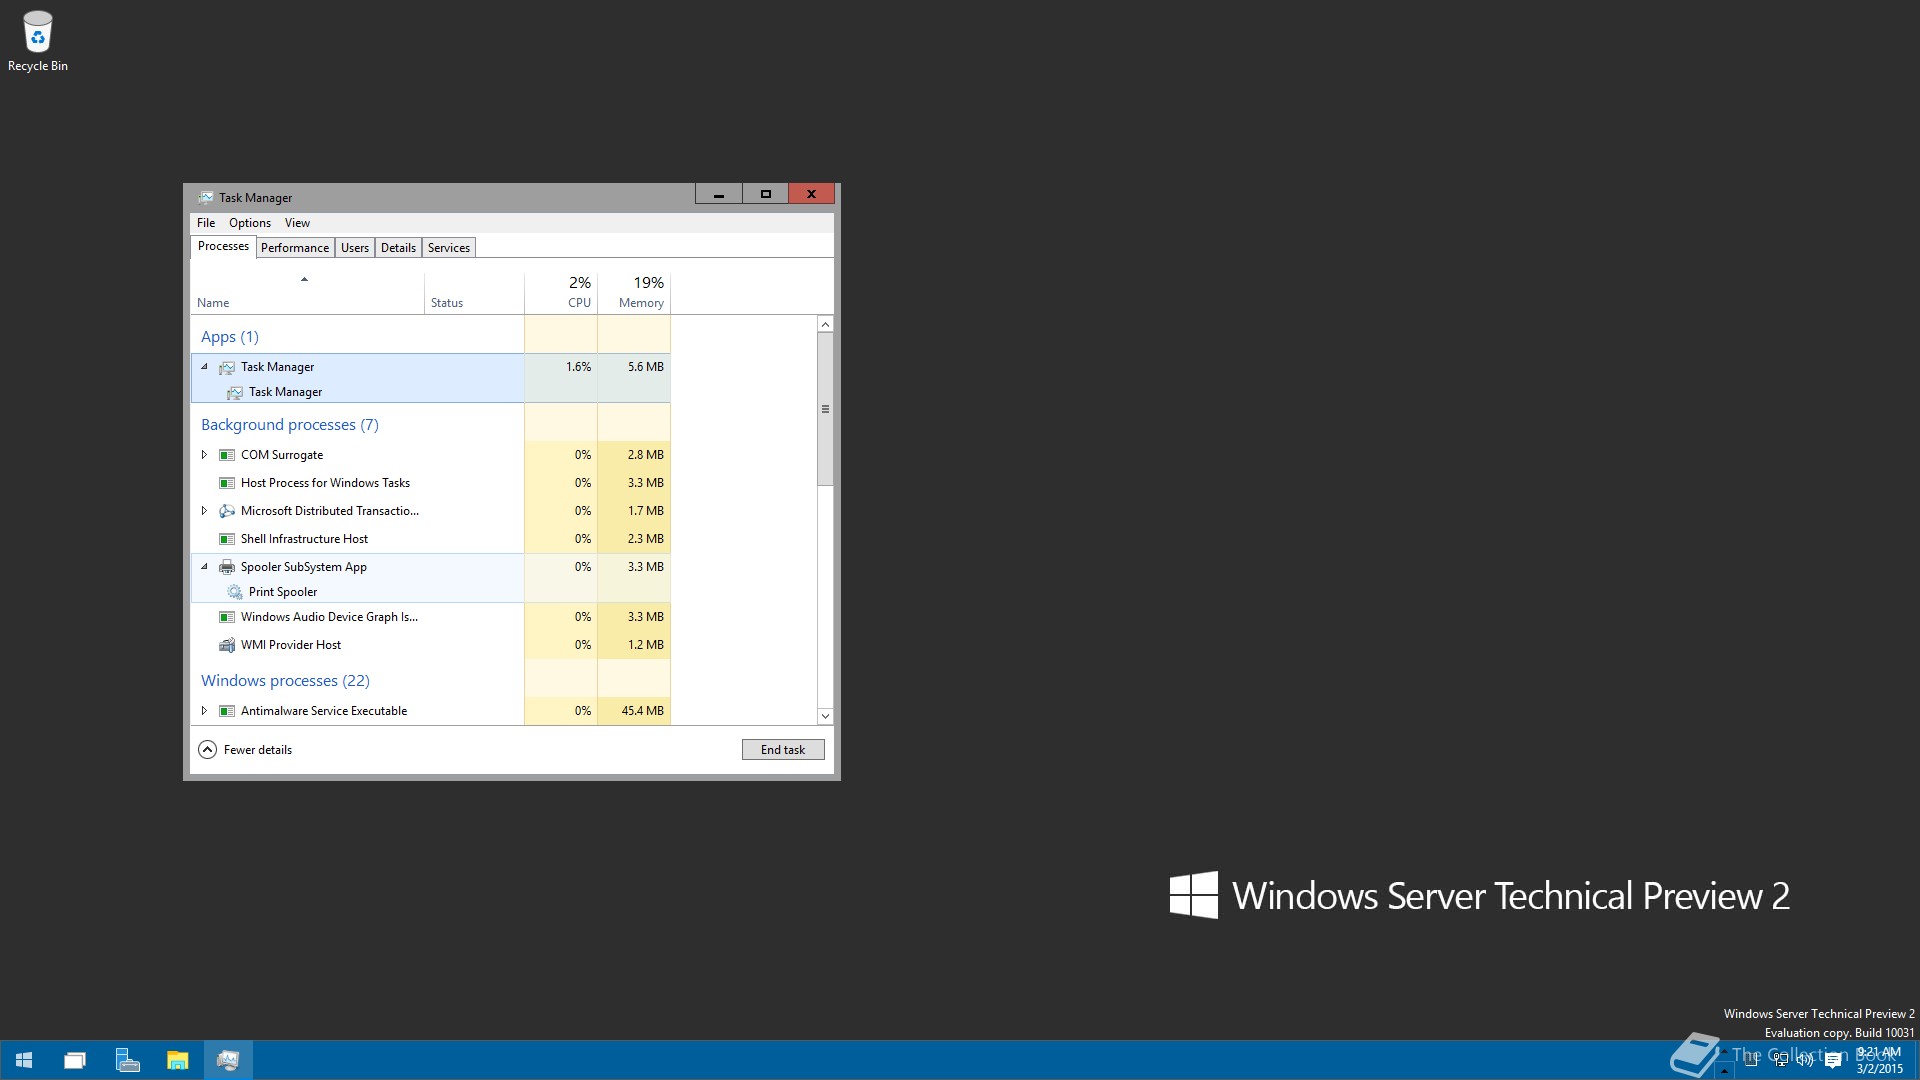The height and width of the screenshot is (1080, 1920).
Task: Sort by the Status column header
Action: click(x=474, y=293)
